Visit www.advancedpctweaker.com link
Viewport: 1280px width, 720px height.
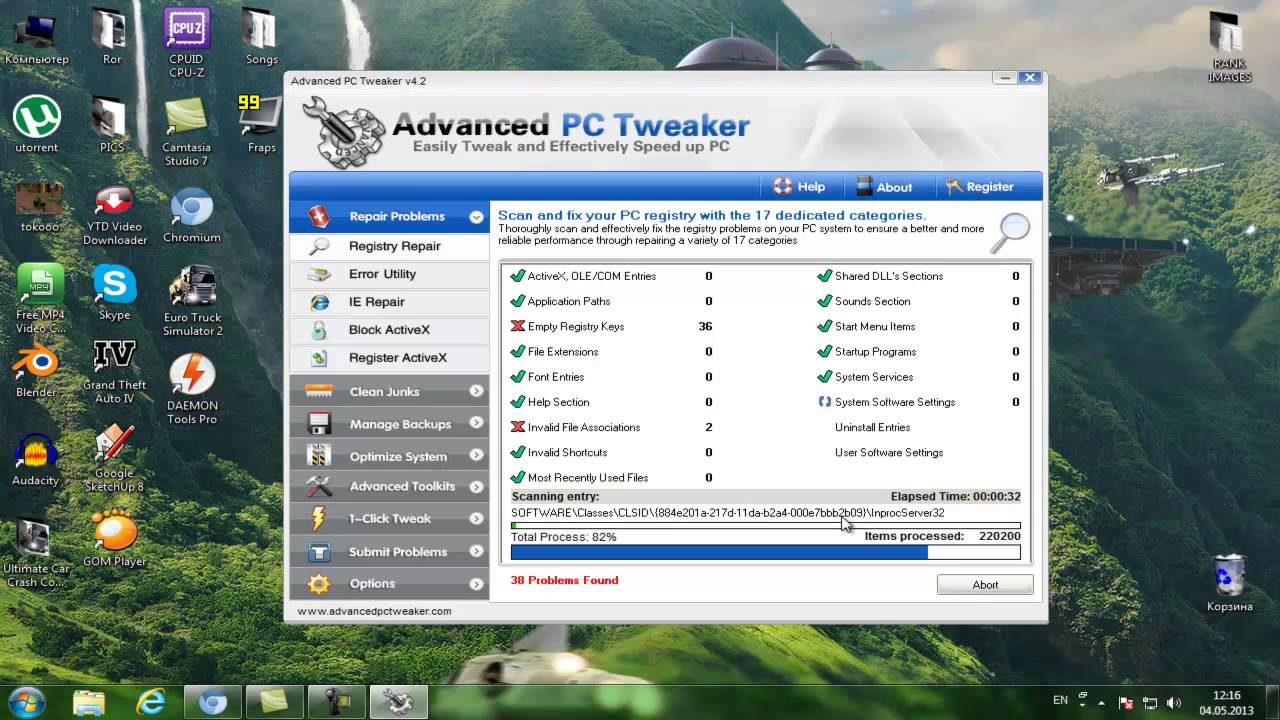click(x=374, y=611)
